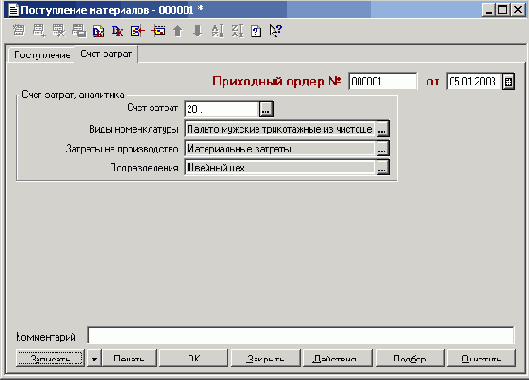529x380 pixels.
Task: Click the document Дт/Кт postings icon with yellow page
Action: (x=98, y=31)
